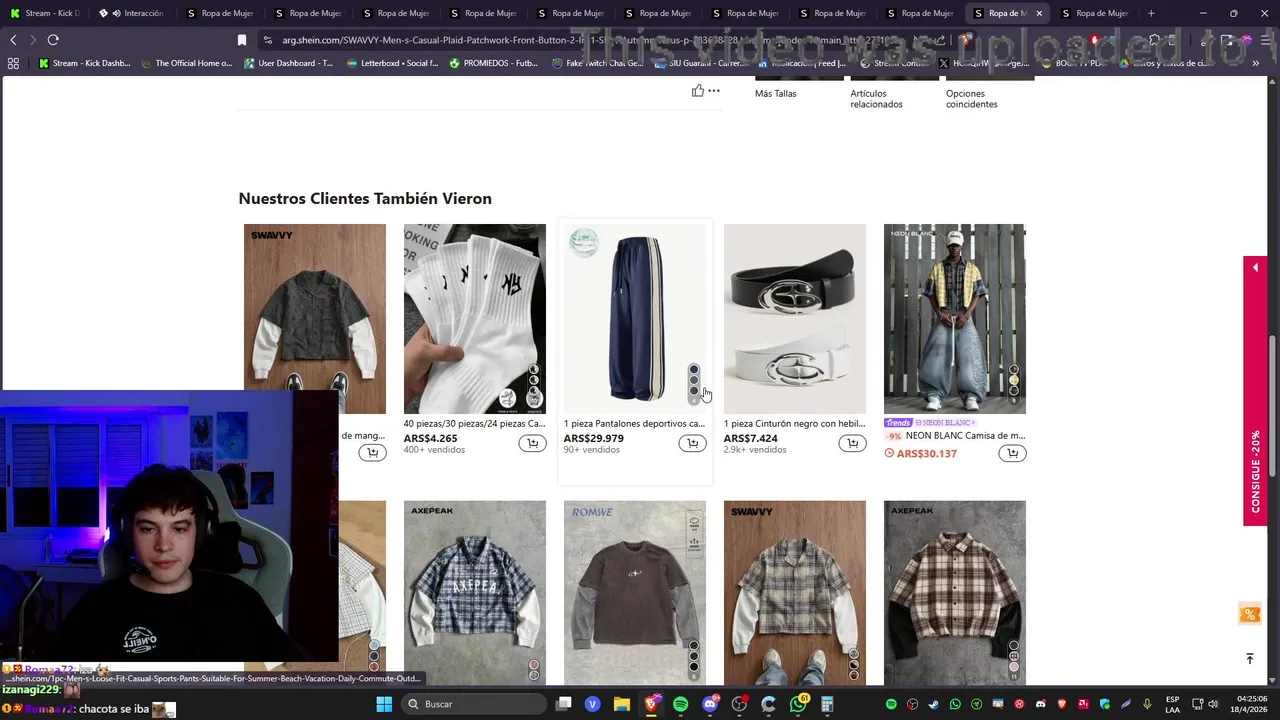The image size is (1280, 720).
Task: Open the AXEPEAK blue plaid jacket image
Action: click(474, 592)
